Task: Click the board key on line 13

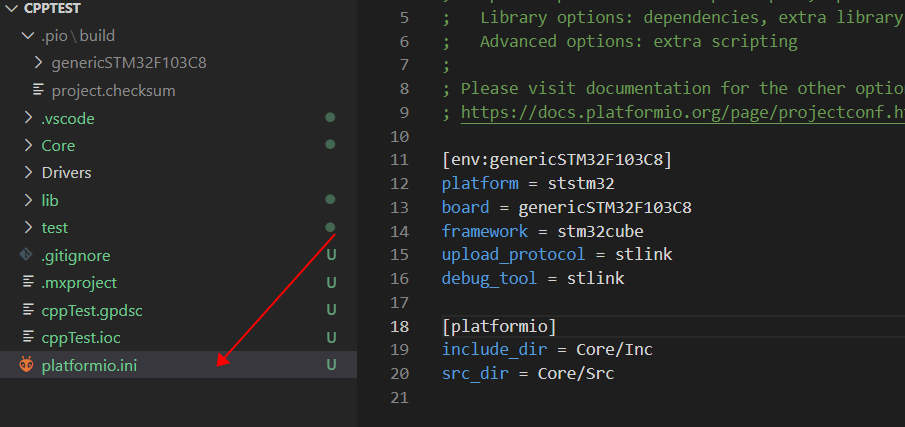Action: coord(465,208)
